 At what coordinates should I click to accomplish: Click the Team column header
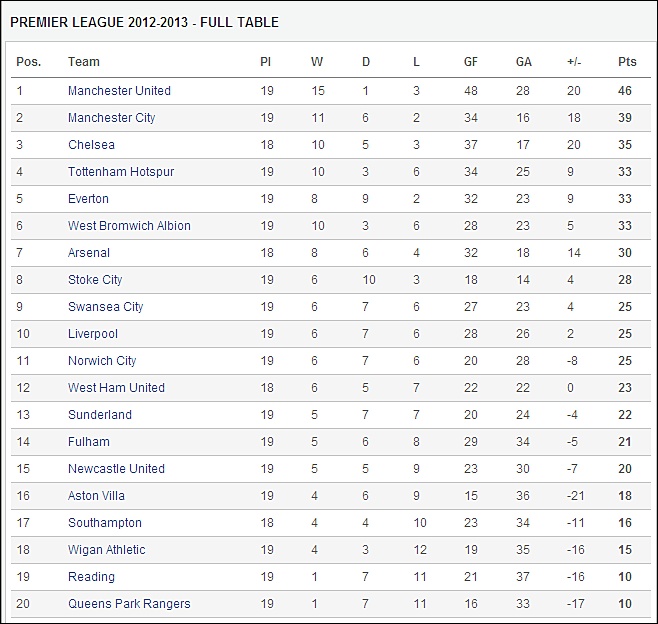(x=84, y=62)
